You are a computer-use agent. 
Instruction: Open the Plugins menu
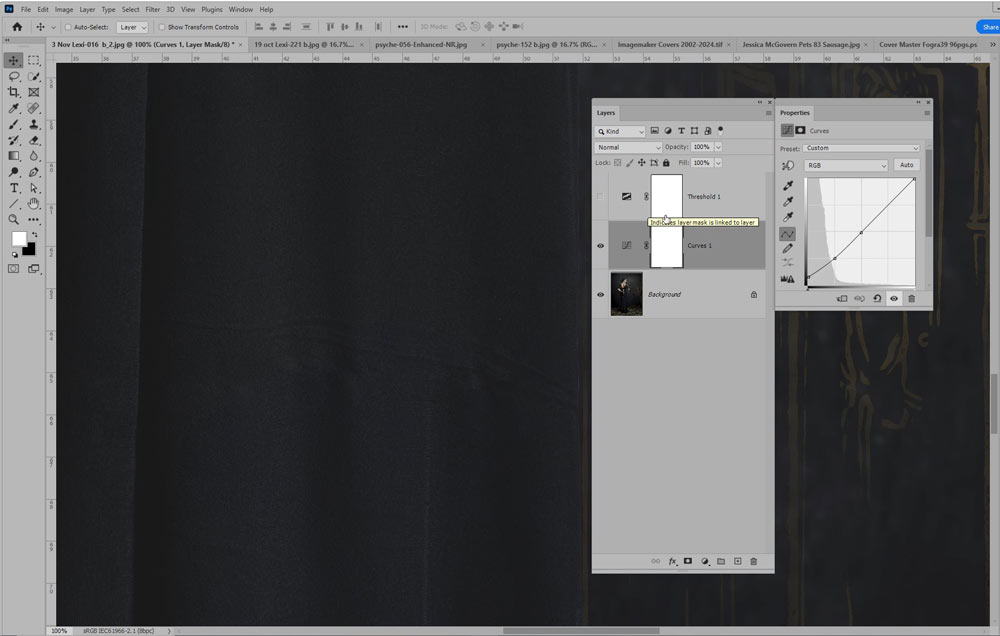click(x=212, y=10)
